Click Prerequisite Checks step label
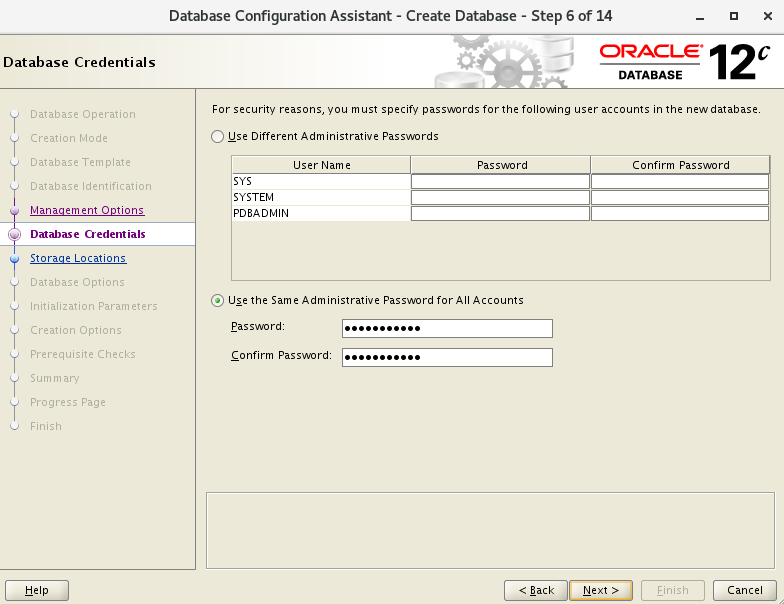 click(82, 354)
